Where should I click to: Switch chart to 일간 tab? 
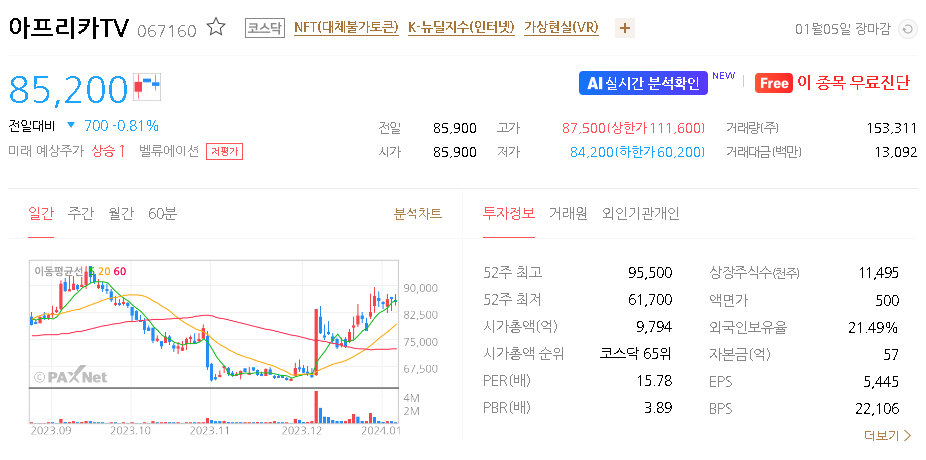coord(41,214)
